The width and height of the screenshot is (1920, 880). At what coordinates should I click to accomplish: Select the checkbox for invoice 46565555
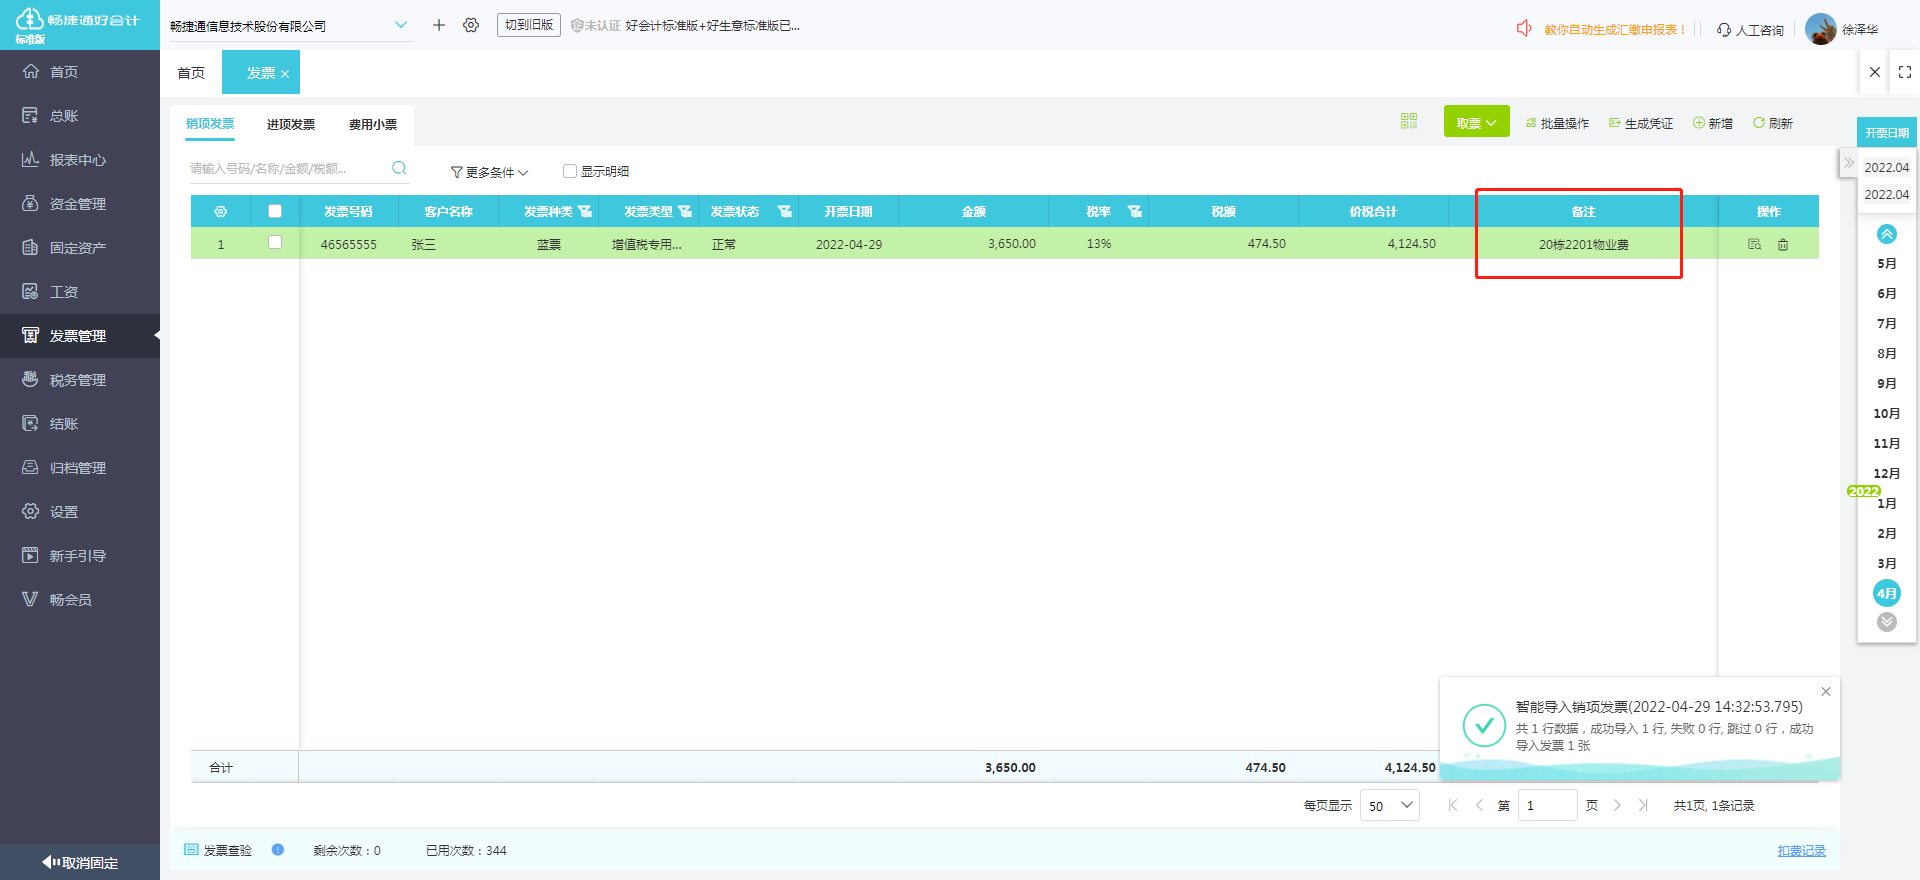click(275, 242)
